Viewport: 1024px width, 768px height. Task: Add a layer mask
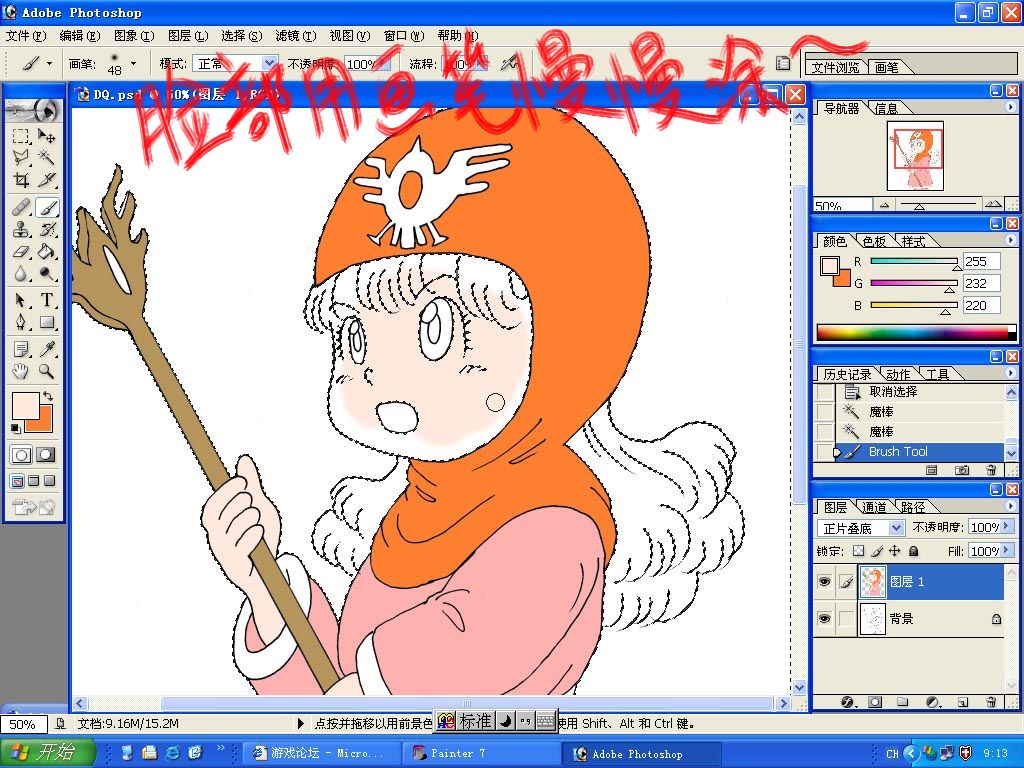pos(875,702)
